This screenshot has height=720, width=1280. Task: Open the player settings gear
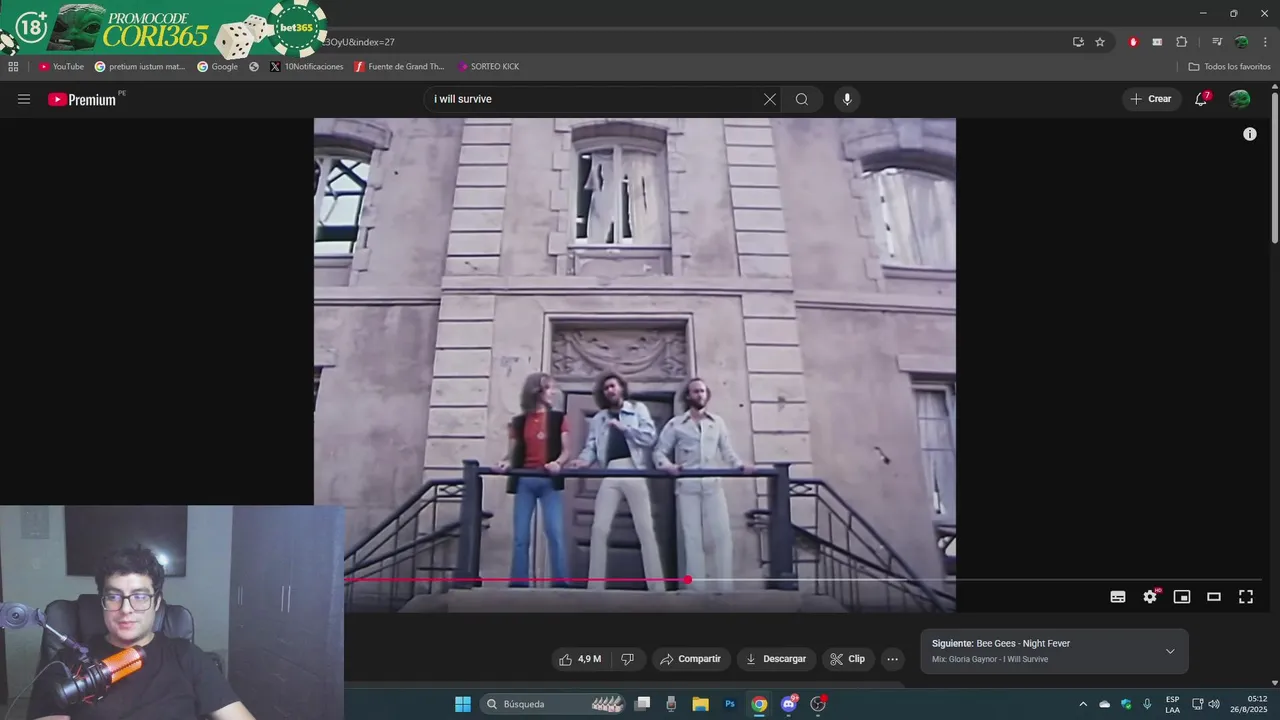[1150, 597]
